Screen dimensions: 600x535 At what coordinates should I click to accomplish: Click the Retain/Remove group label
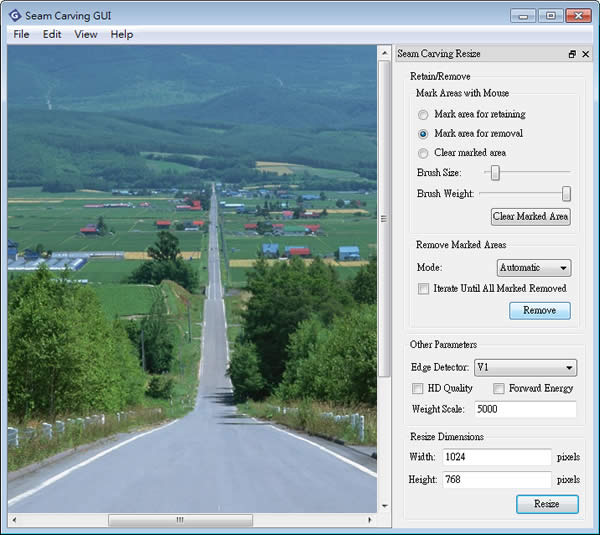coord(440,77)
